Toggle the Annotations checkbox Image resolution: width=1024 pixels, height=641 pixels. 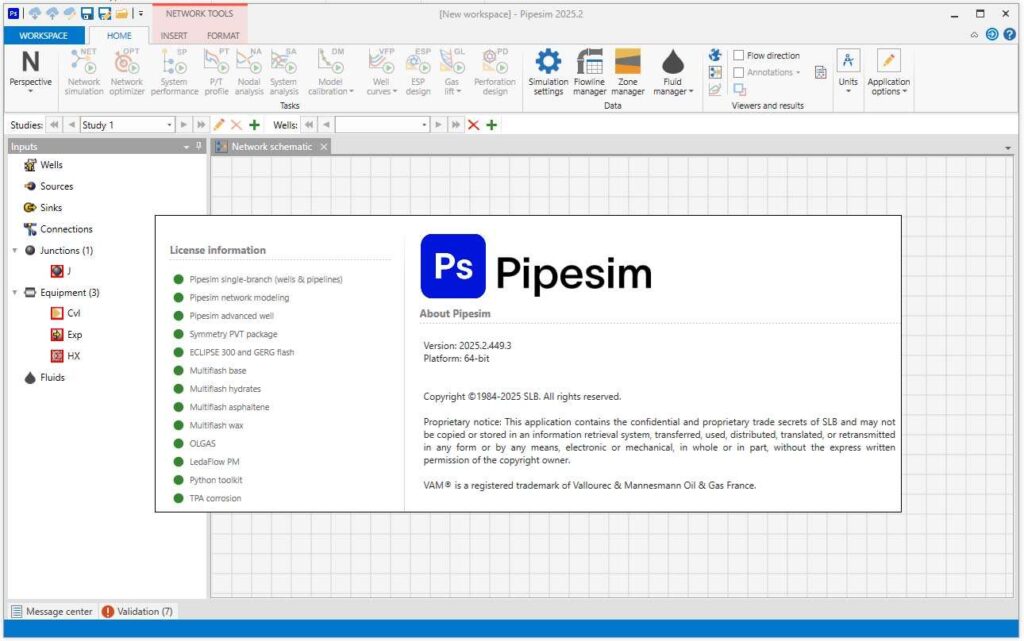739,72
